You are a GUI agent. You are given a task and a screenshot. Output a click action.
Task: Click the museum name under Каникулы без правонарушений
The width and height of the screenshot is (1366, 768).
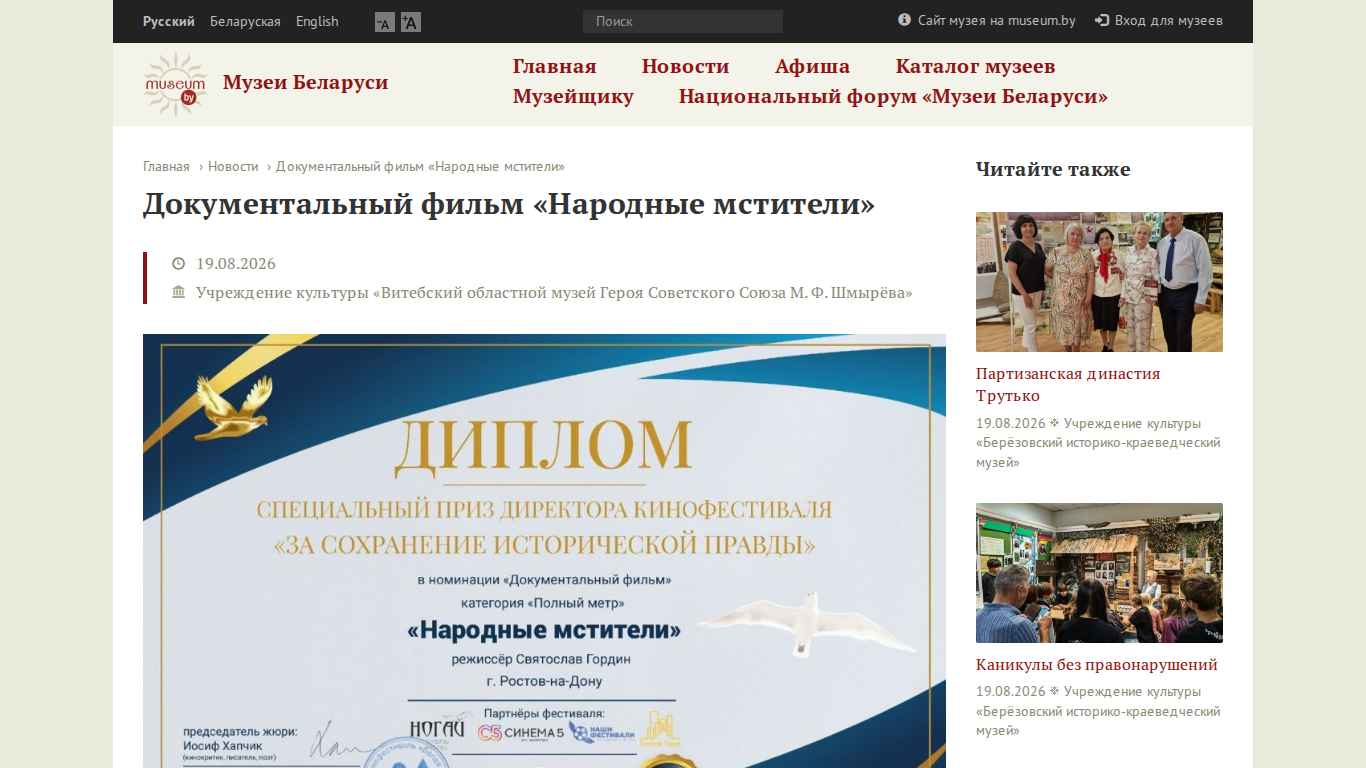coord(1098,711)
